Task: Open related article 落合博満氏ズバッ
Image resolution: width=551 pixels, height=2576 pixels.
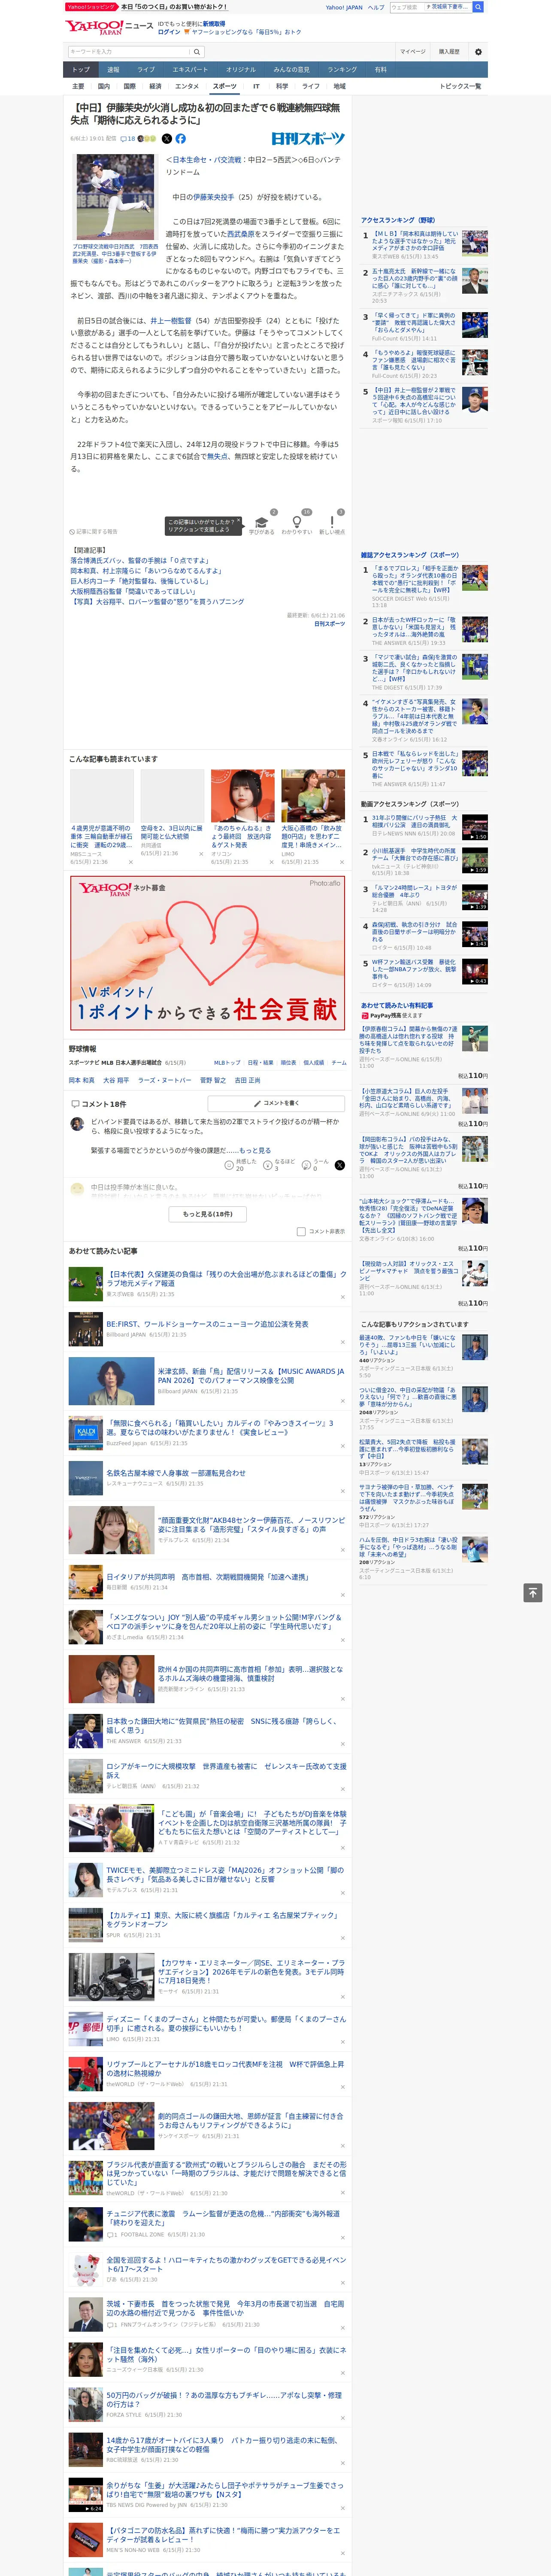Action: 139,561
